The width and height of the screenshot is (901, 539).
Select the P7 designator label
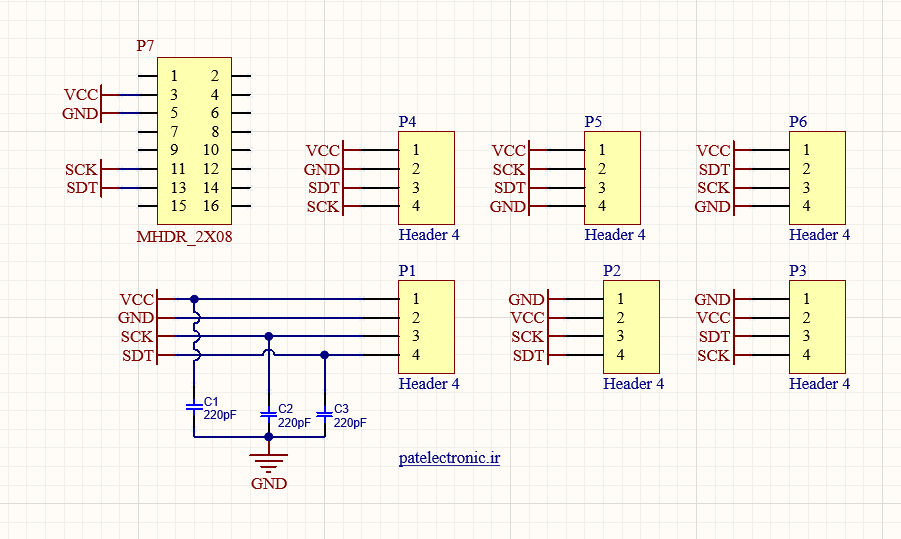click(x=145, y=45)
